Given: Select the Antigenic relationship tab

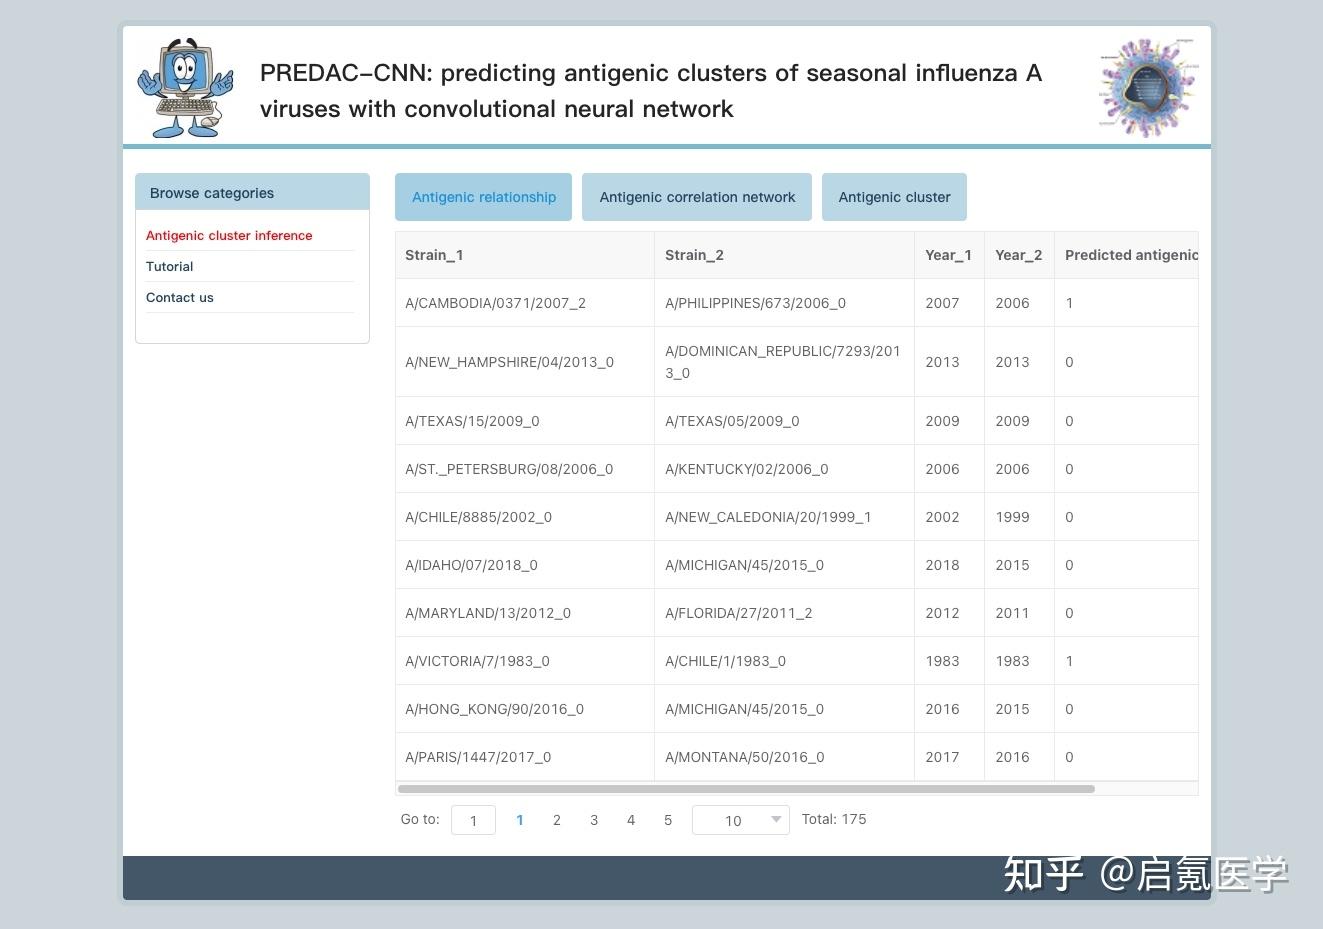Looking at the screenshot, I should coord(483,197).
